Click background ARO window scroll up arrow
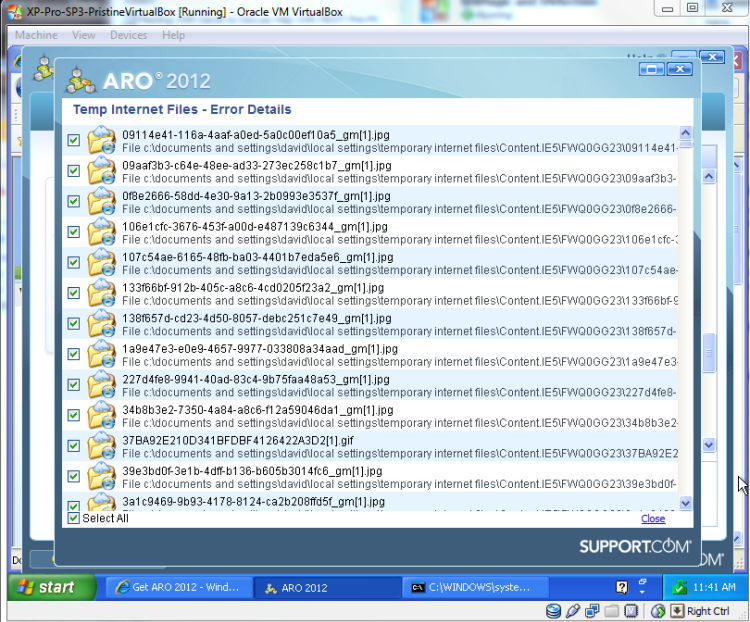The height and width of the screenshot is (622, 750). (x=709, y=176)
